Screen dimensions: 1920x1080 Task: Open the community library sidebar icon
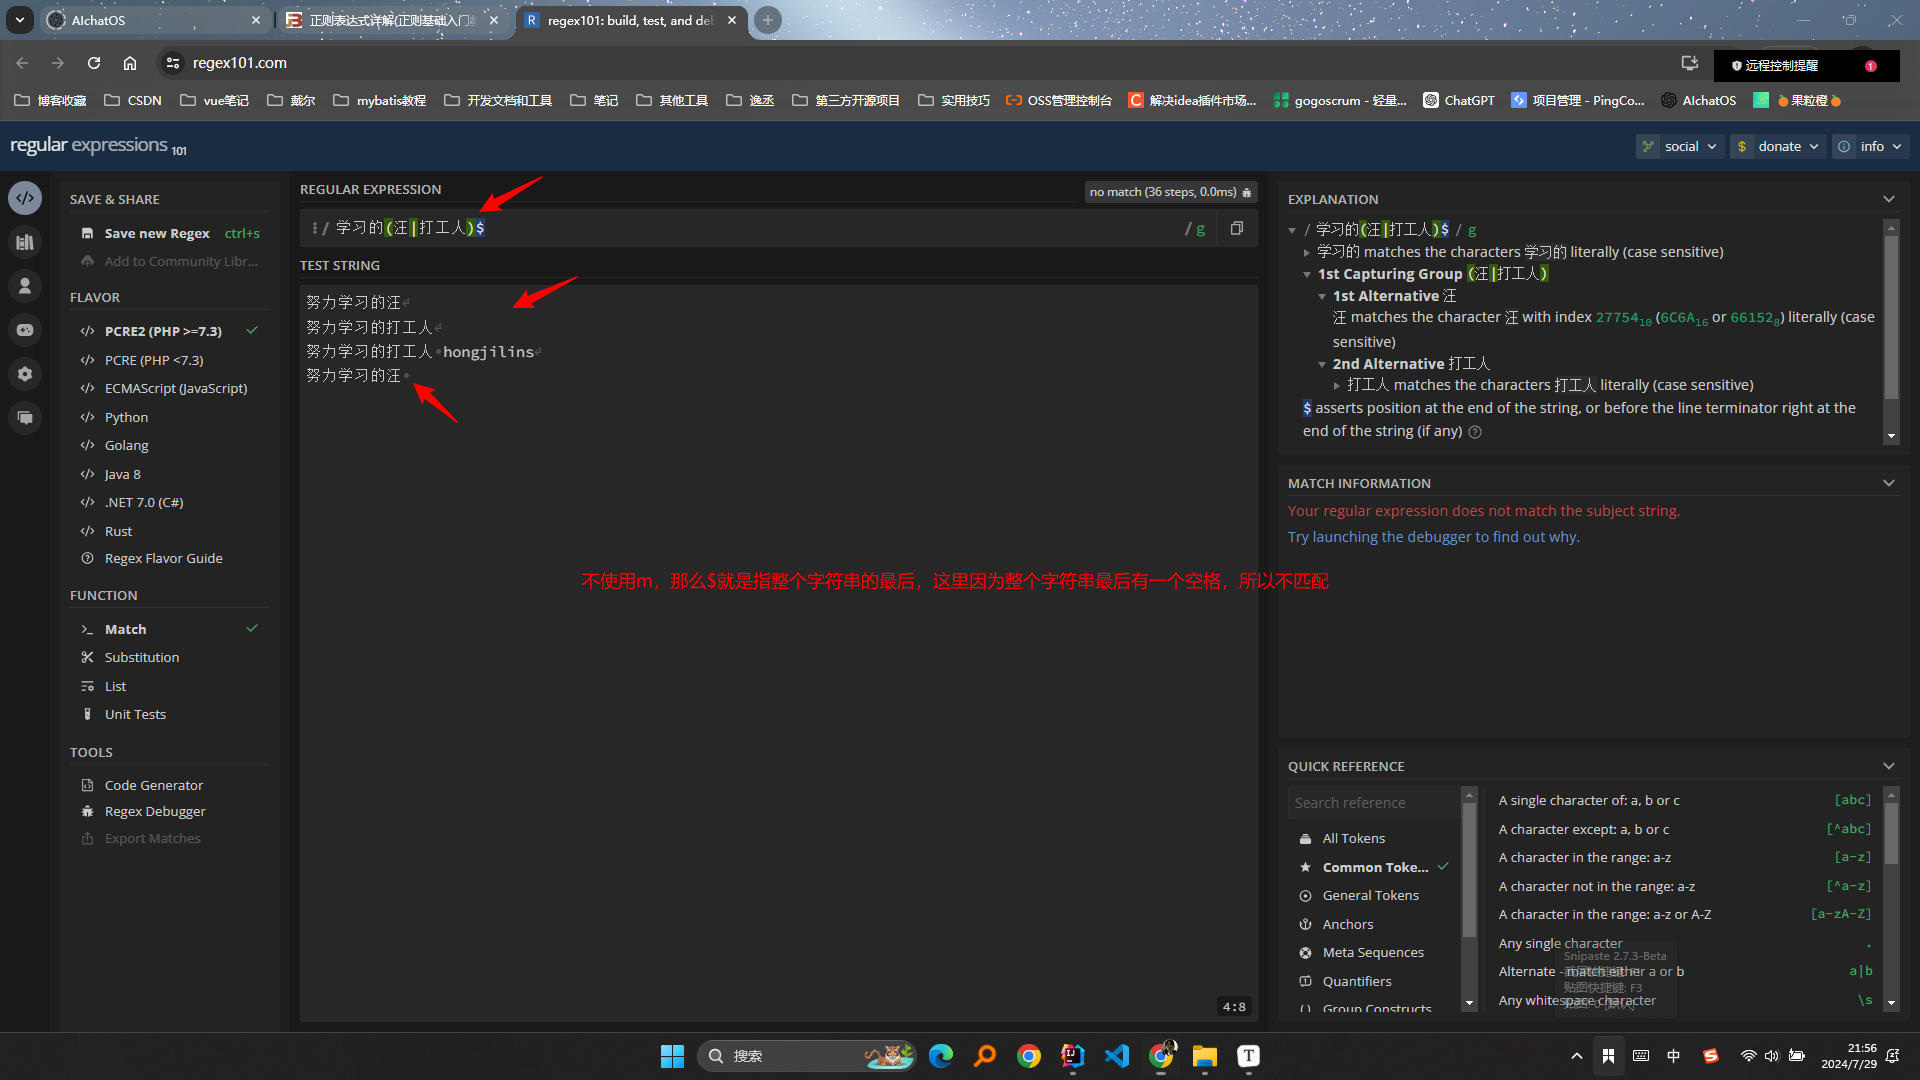click(x=25, y=242)
